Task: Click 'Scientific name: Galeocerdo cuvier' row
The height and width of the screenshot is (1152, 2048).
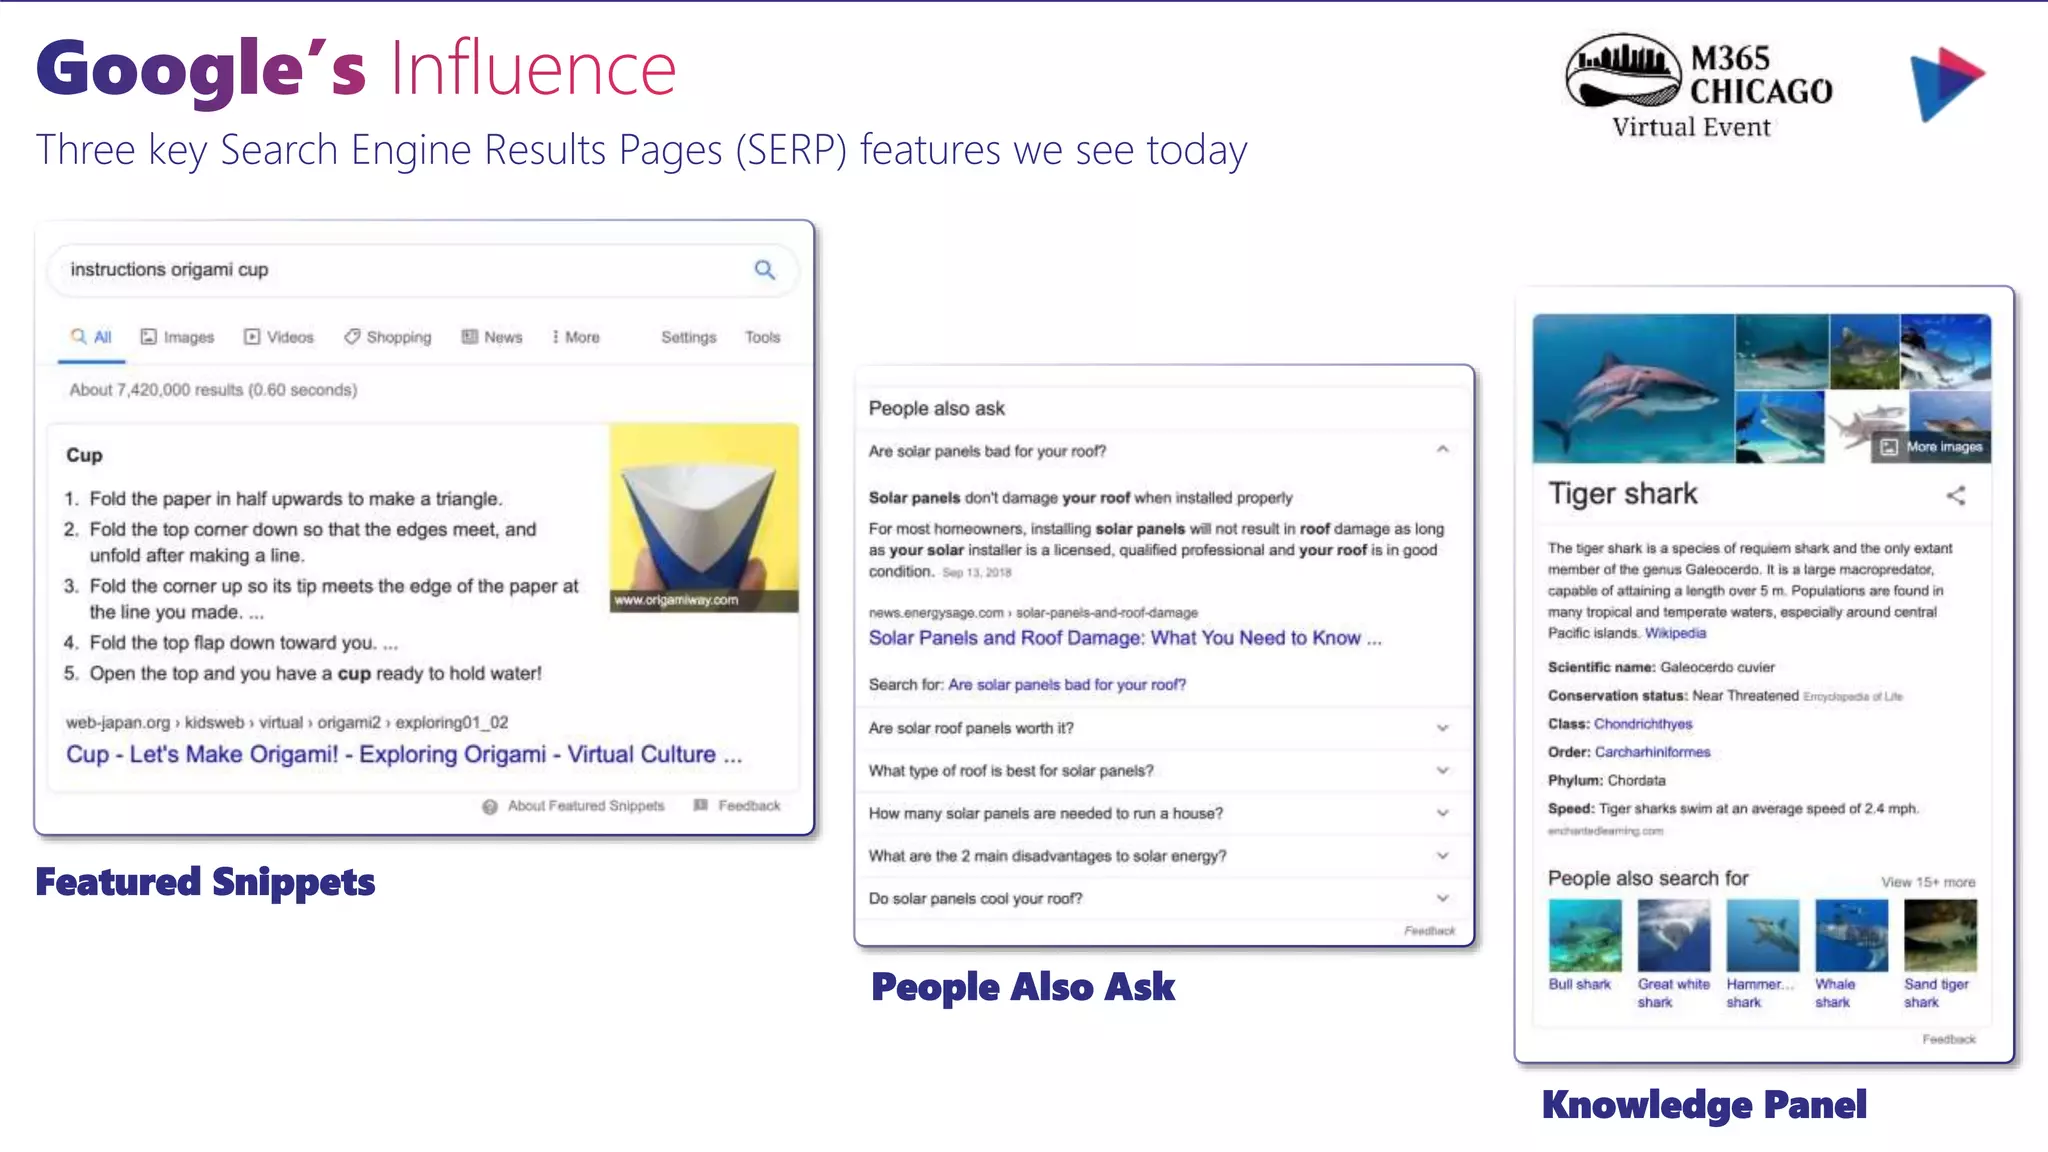Action: (1661, 667)
